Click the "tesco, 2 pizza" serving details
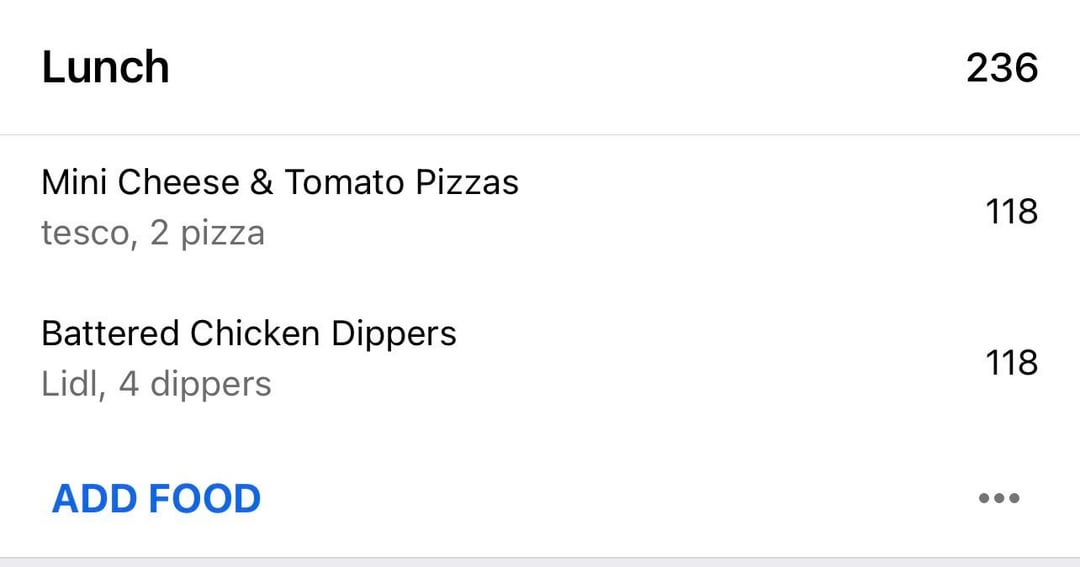Viewport: 1080px width, 567px height. pyautogui.click(x=153, y=234)
